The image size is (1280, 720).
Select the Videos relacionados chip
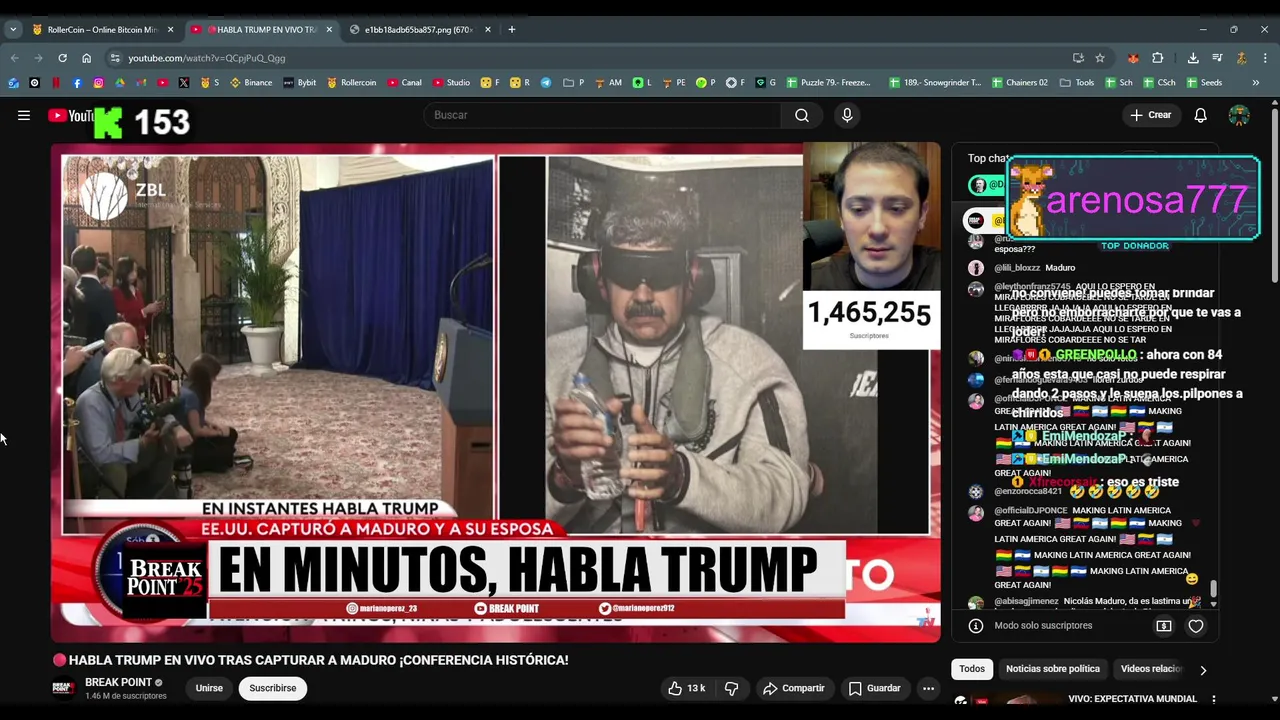[1151, 669]
